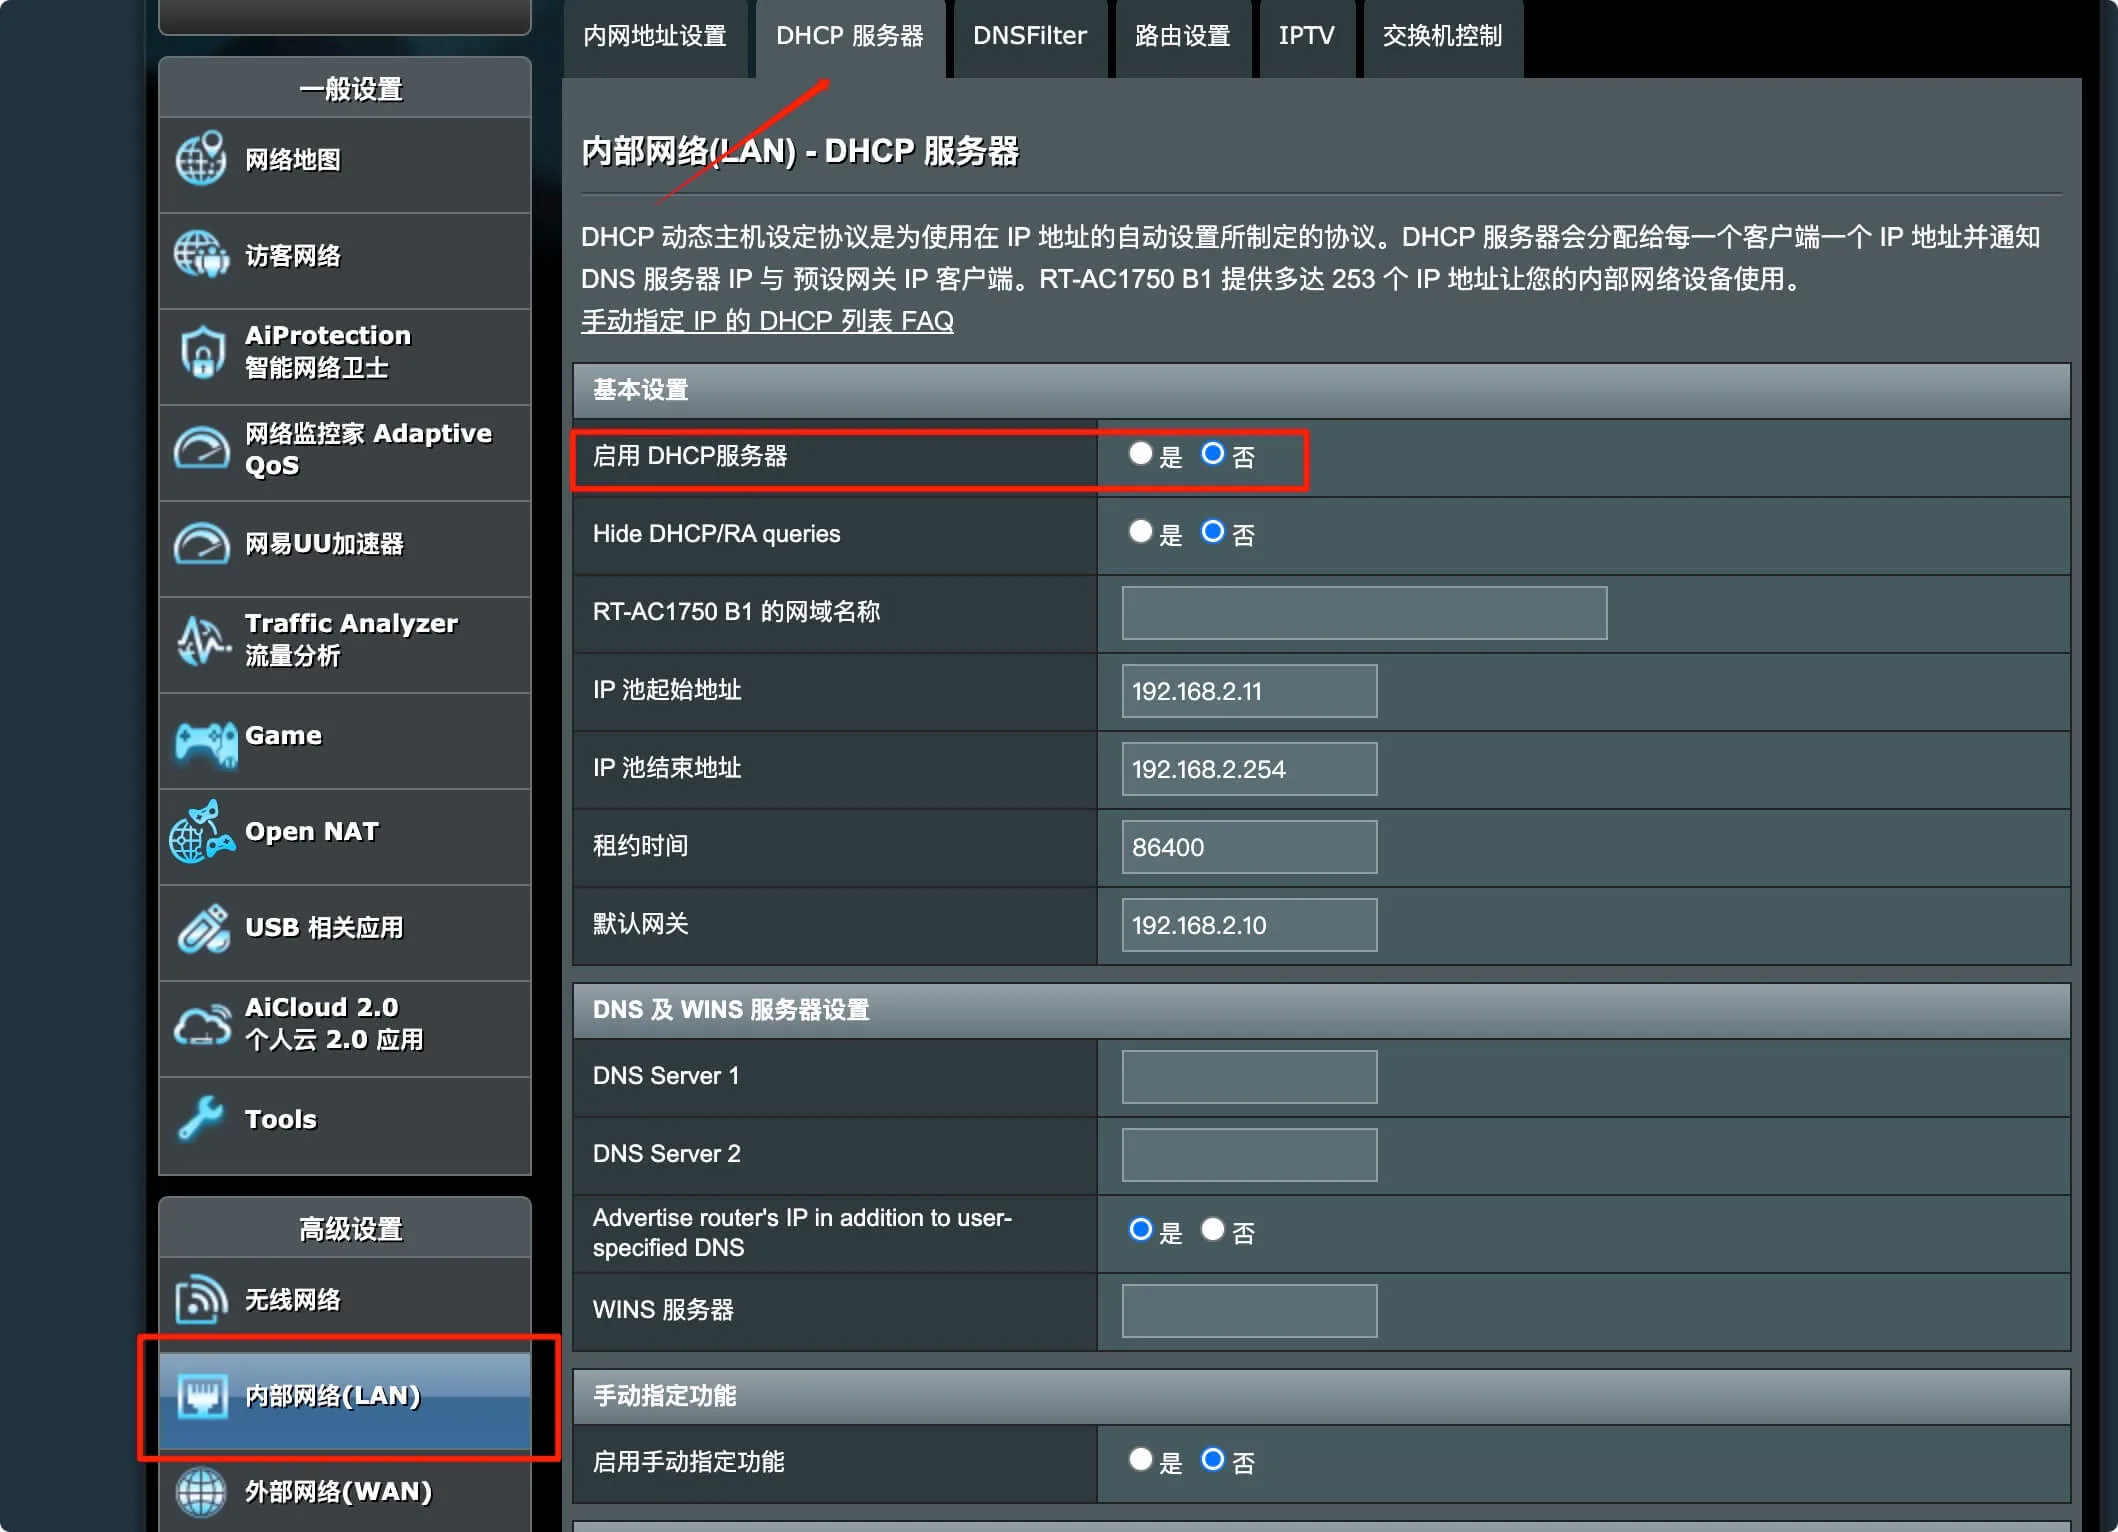Click the 访客网络 icon

(201, 255)
